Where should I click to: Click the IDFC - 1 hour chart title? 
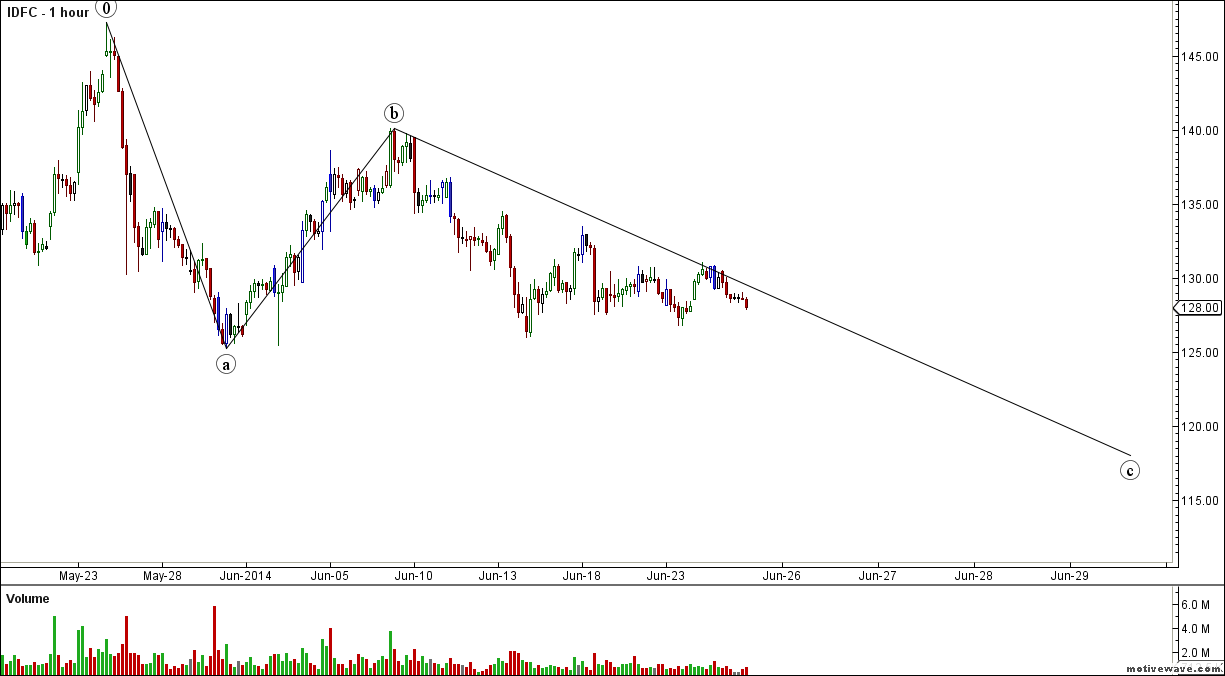[48, 12]
